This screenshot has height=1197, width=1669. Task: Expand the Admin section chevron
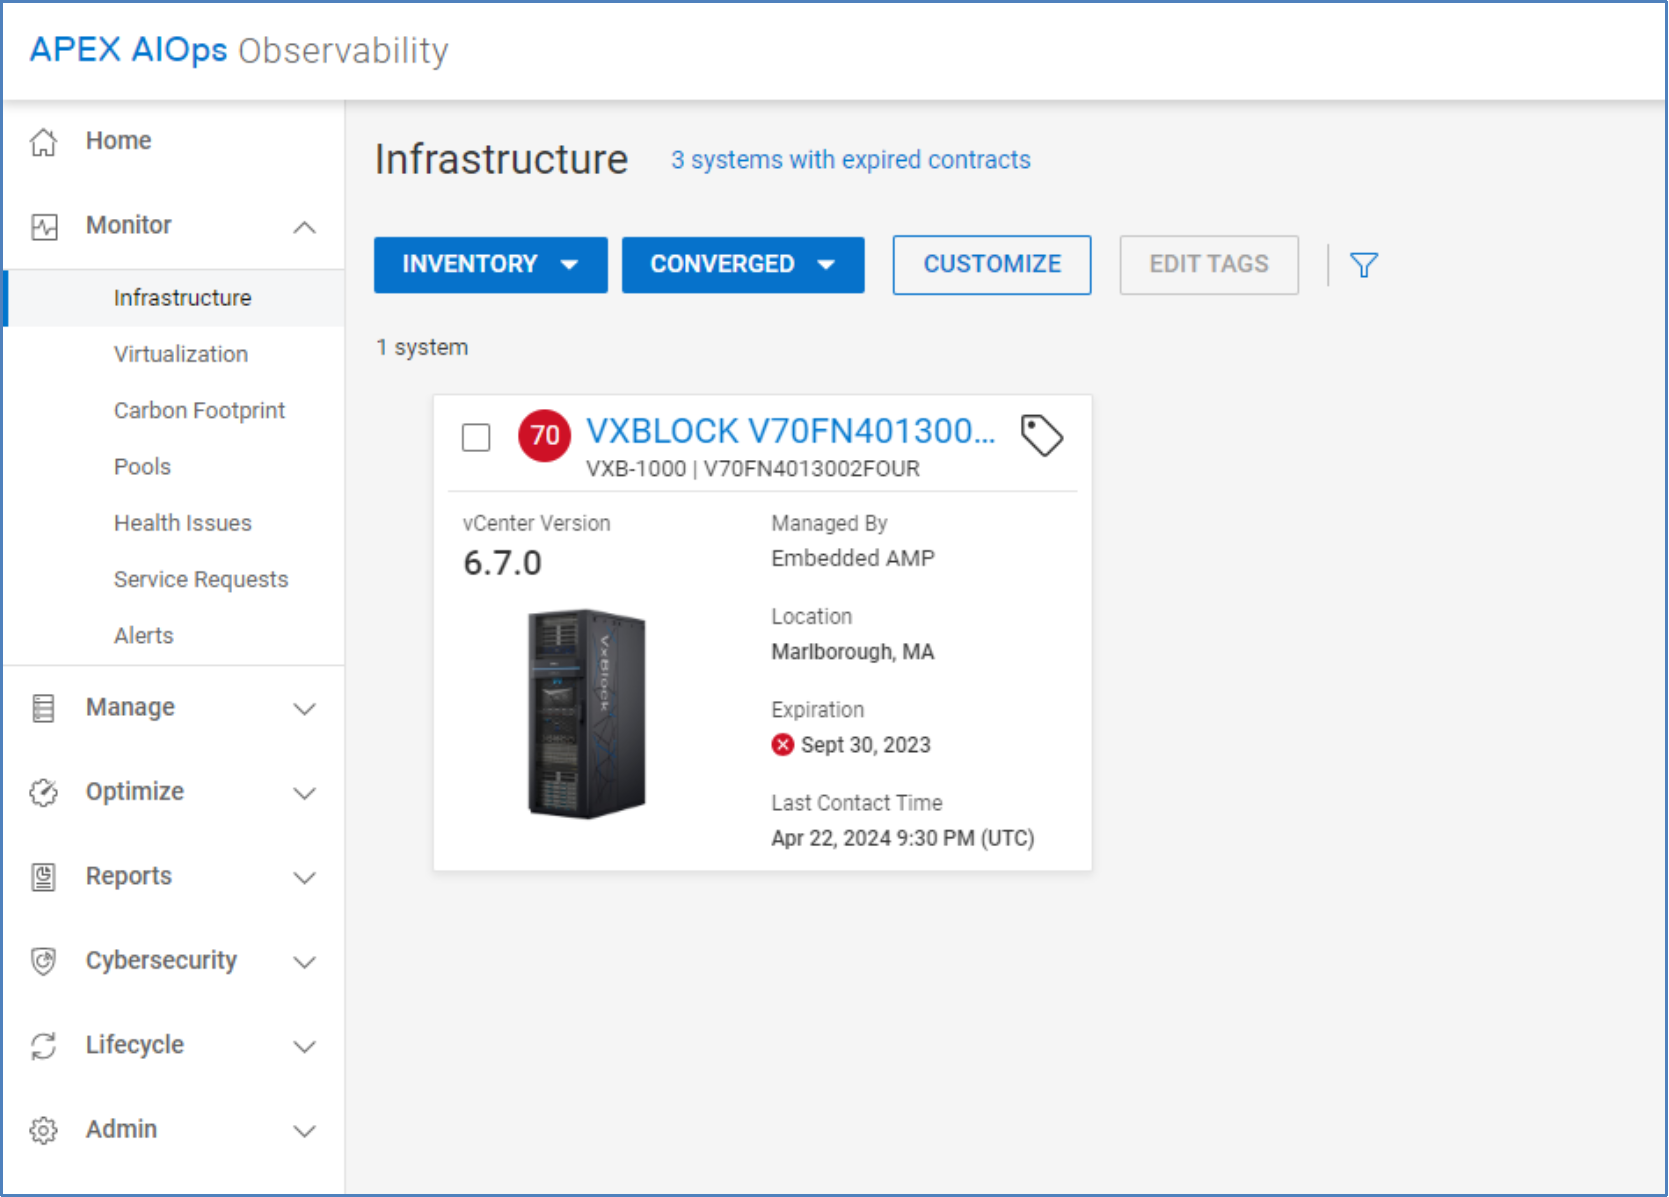pyautogui.click(x=305, y=1131)
